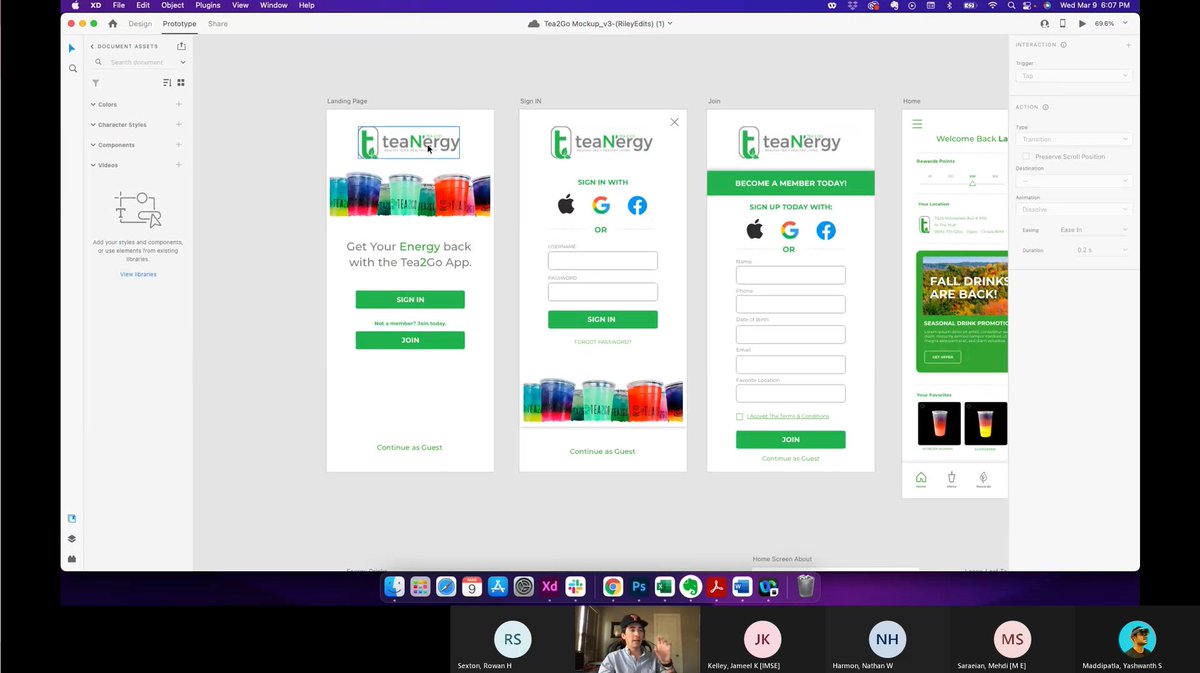Image resolution: width=1200 pixels, height=673 pixels.
Task: Open the Easing Ease In dropdown
Action: 1094,230
